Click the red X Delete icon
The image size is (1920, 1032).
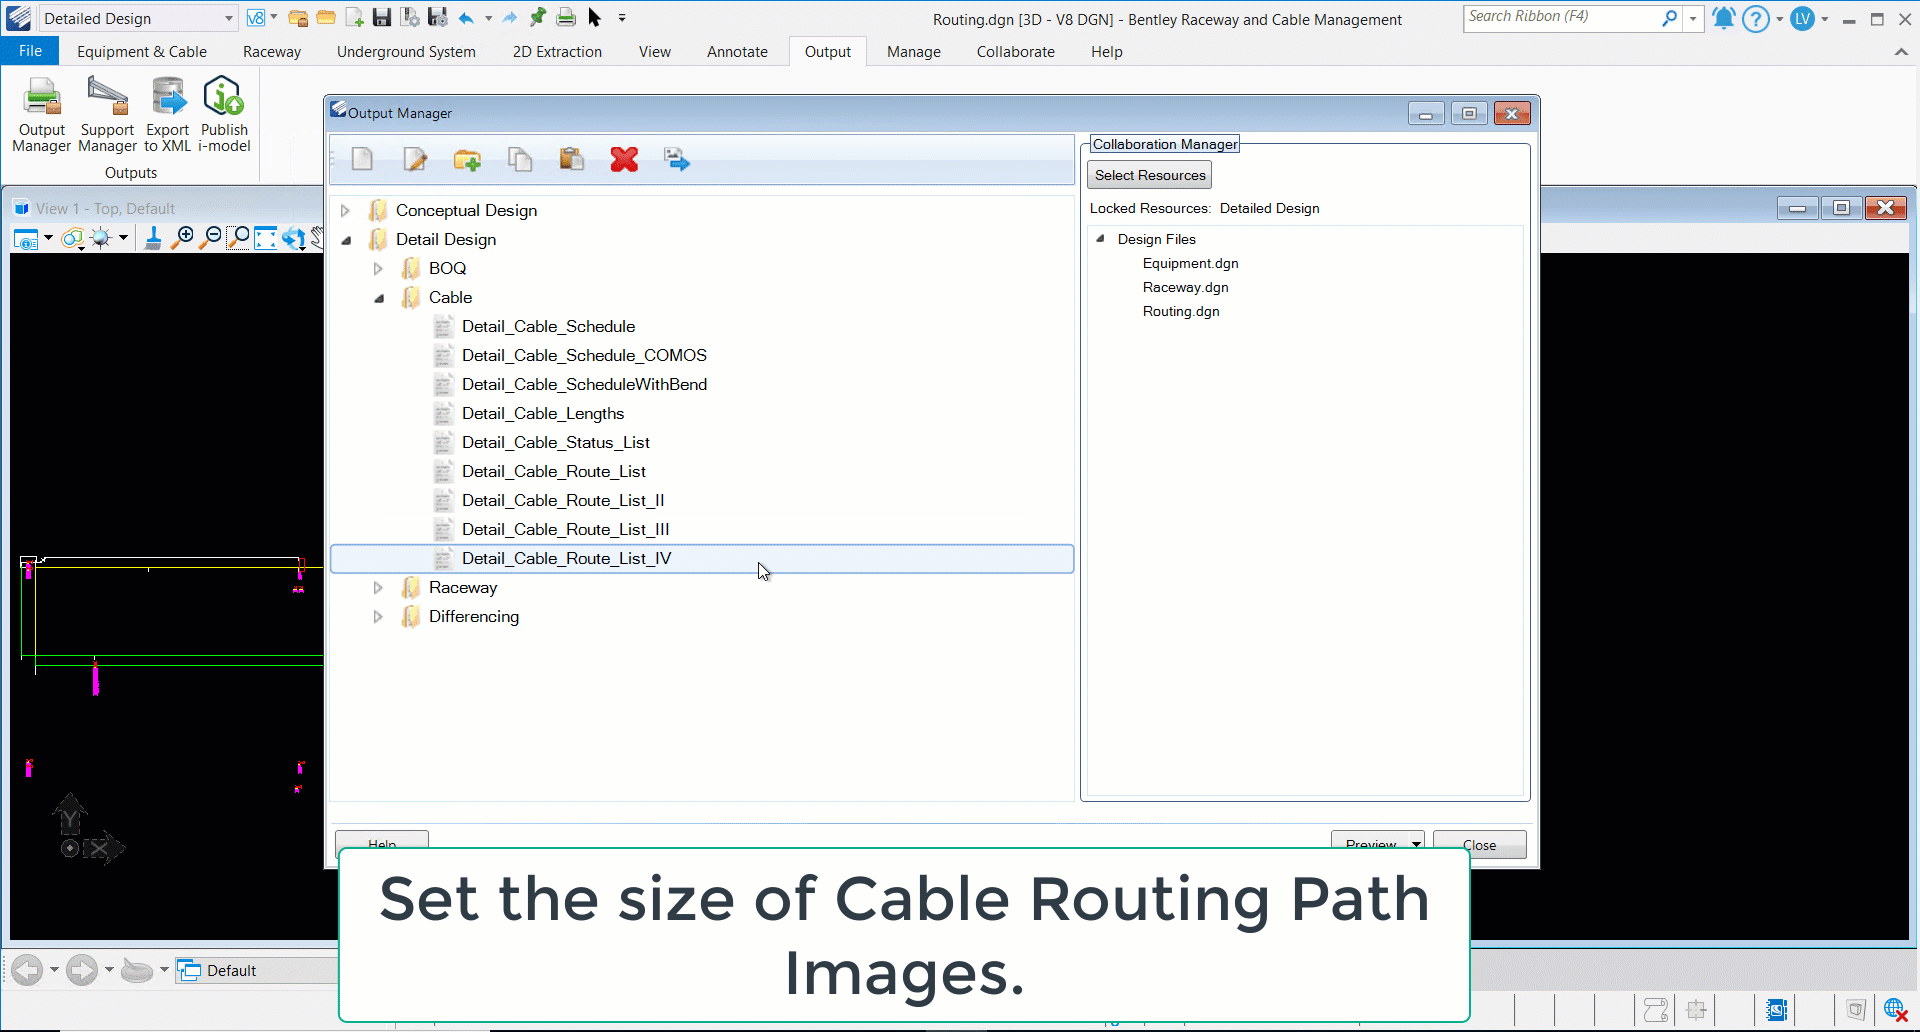tap(624, 159)
